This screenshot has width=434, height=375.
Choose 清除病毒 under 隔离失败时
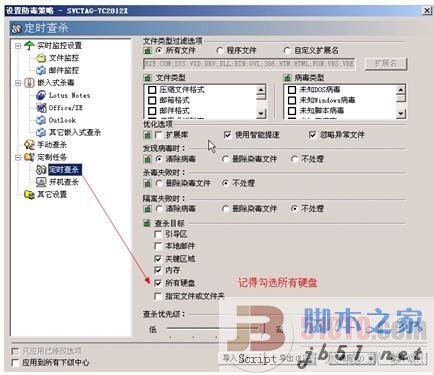tap(159, 209)
